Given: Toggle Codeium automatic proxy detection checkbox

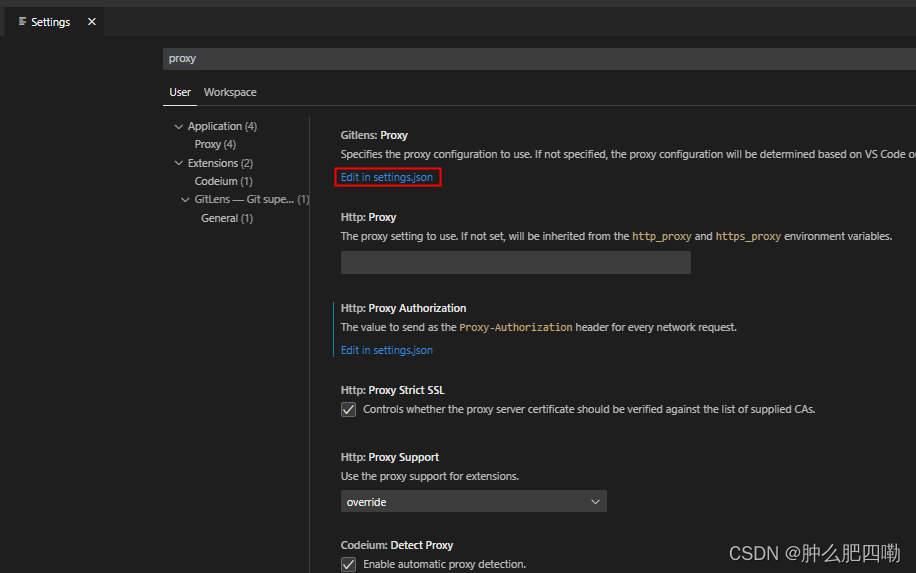Looking at the screenshot, I should pos(348,564).
